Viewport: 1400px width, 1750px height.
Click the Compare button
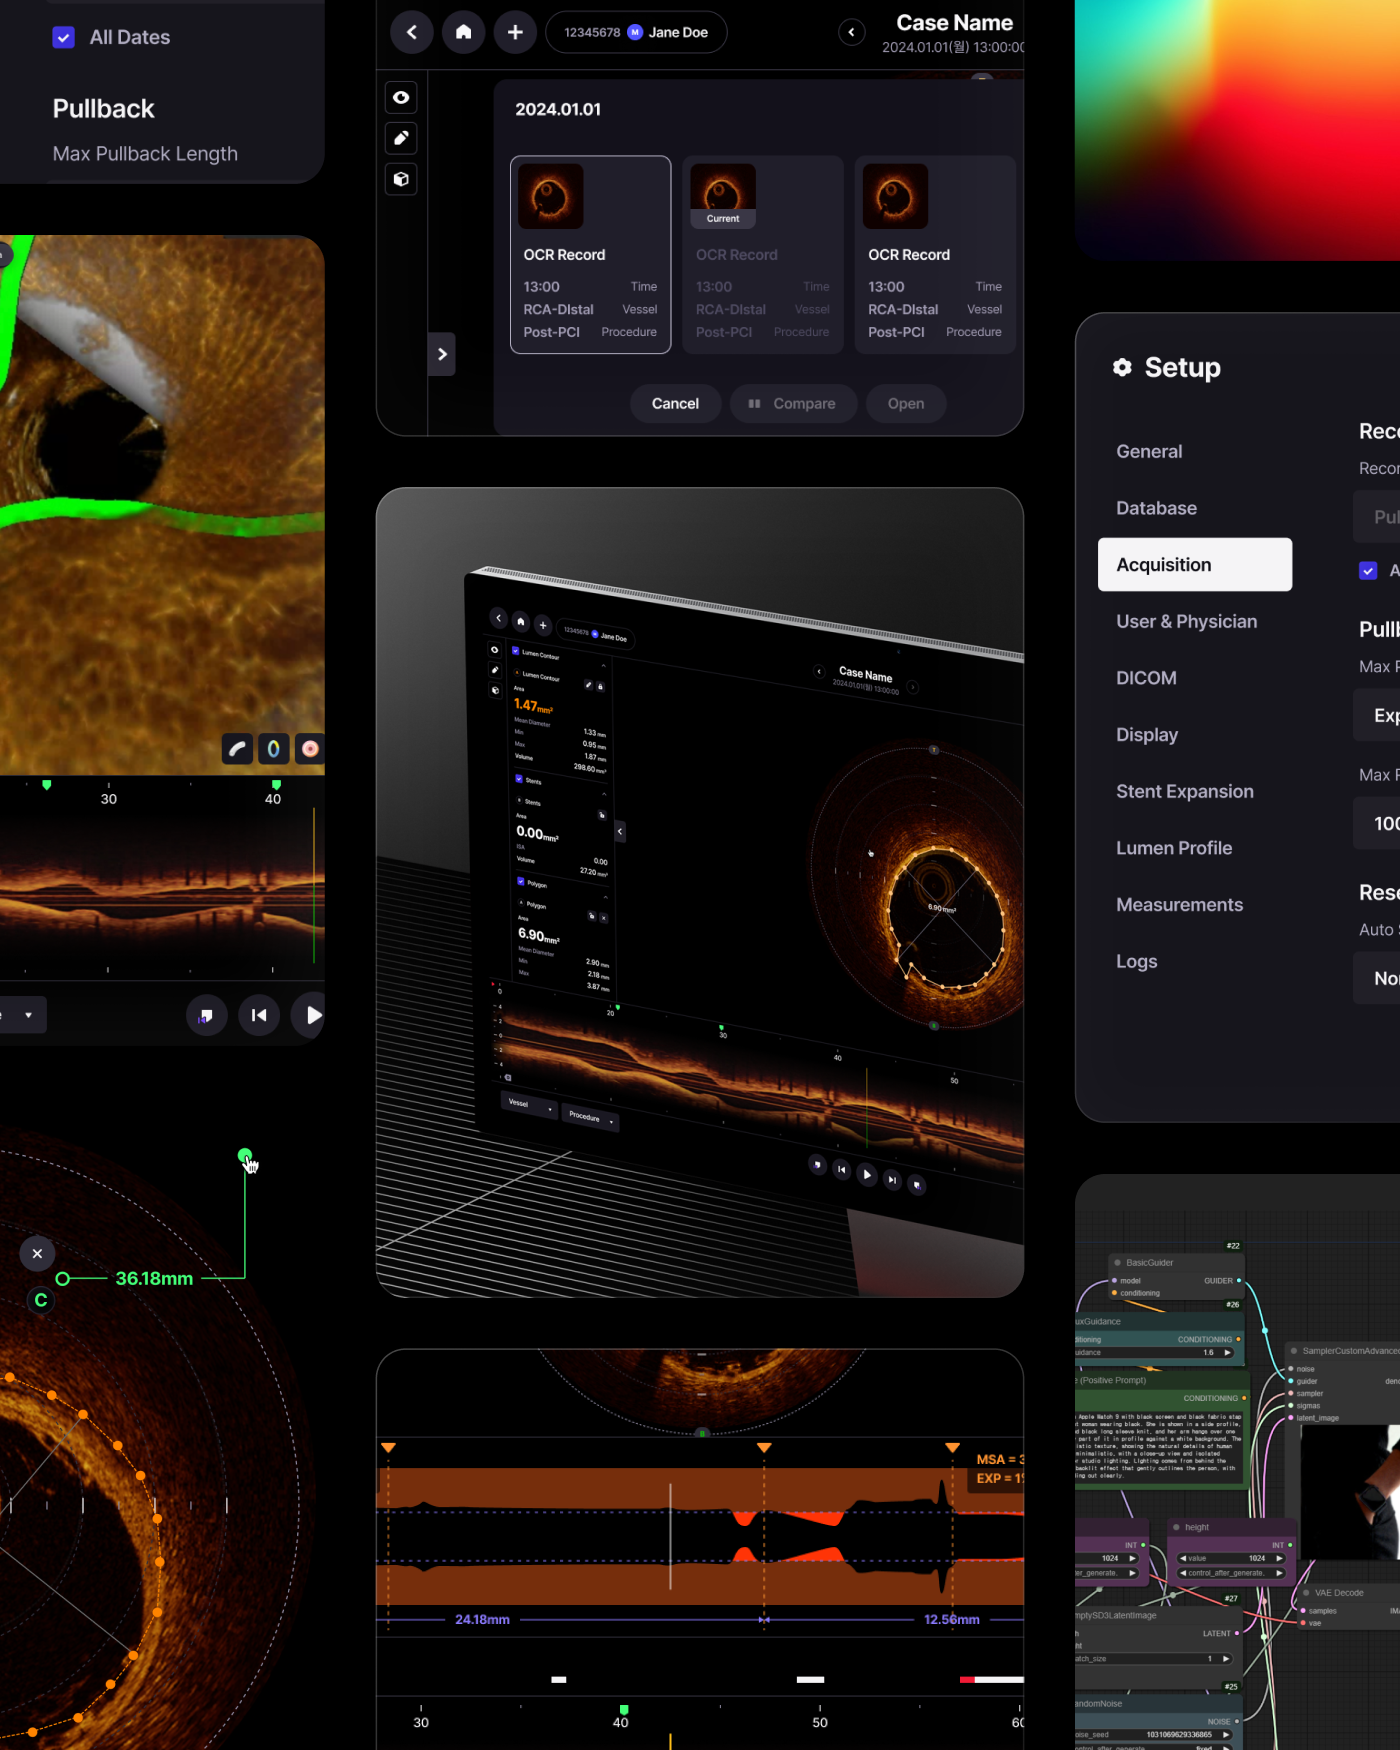coord(793,404)
